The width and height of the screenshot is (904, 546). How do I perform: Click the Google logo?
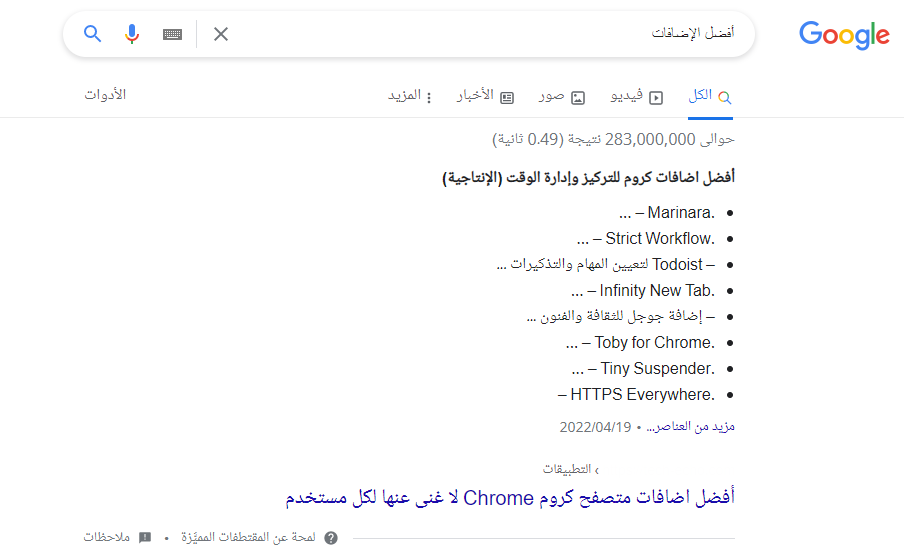(x=844, y=35)
